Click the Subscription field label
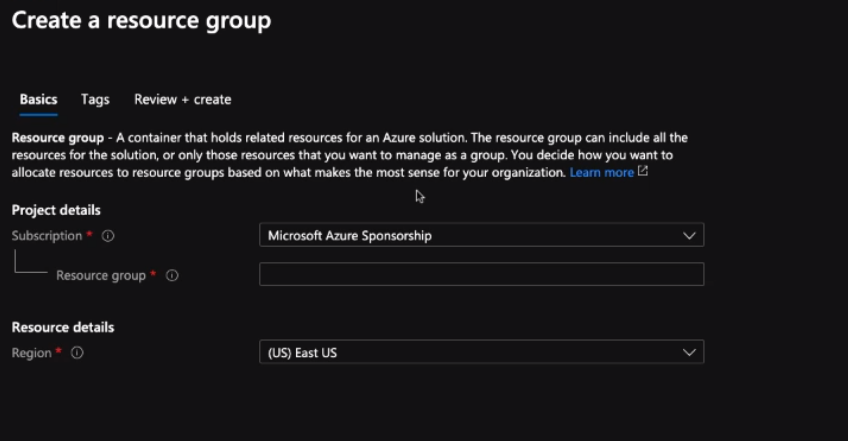Screen dimensions: 848x441 (x=47, y=236)
